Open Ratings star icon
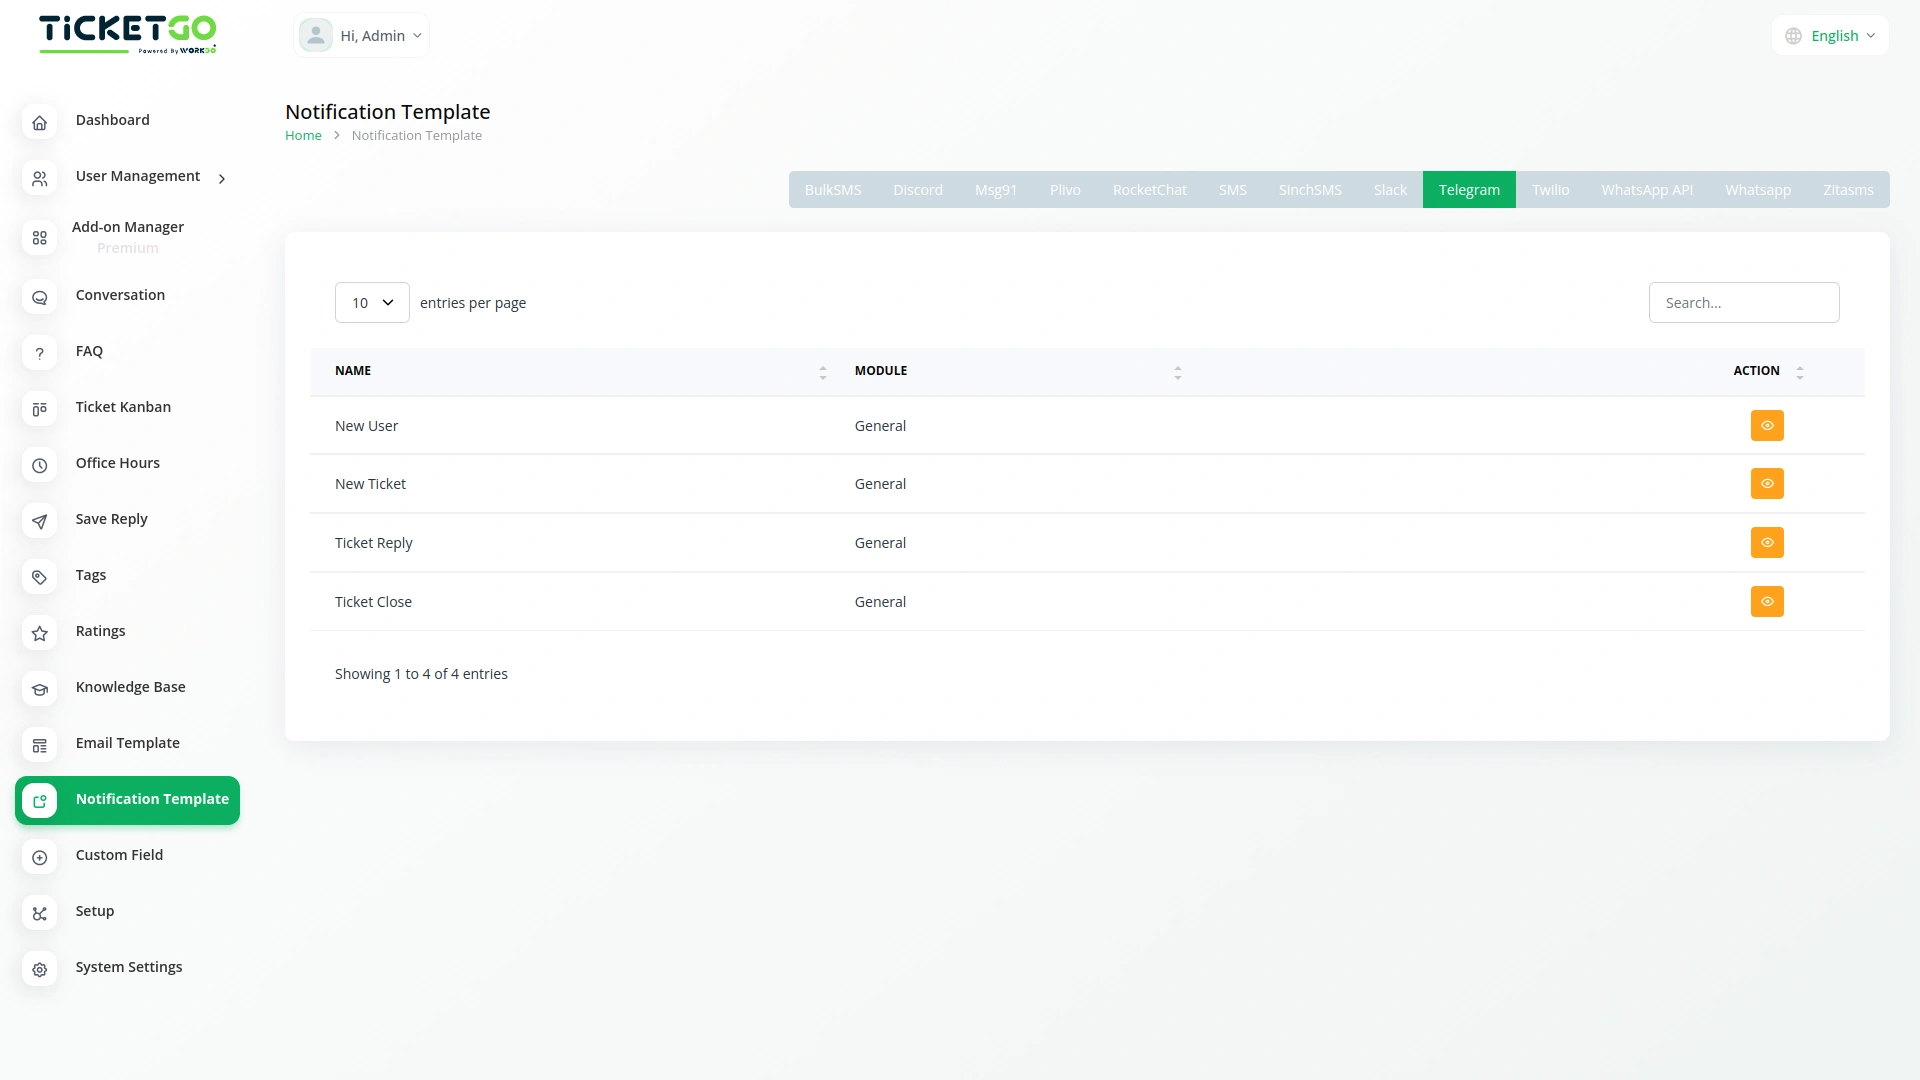Image resolution: width=1920 pixels, height=1080 pixels. click(x=39, y=633)
